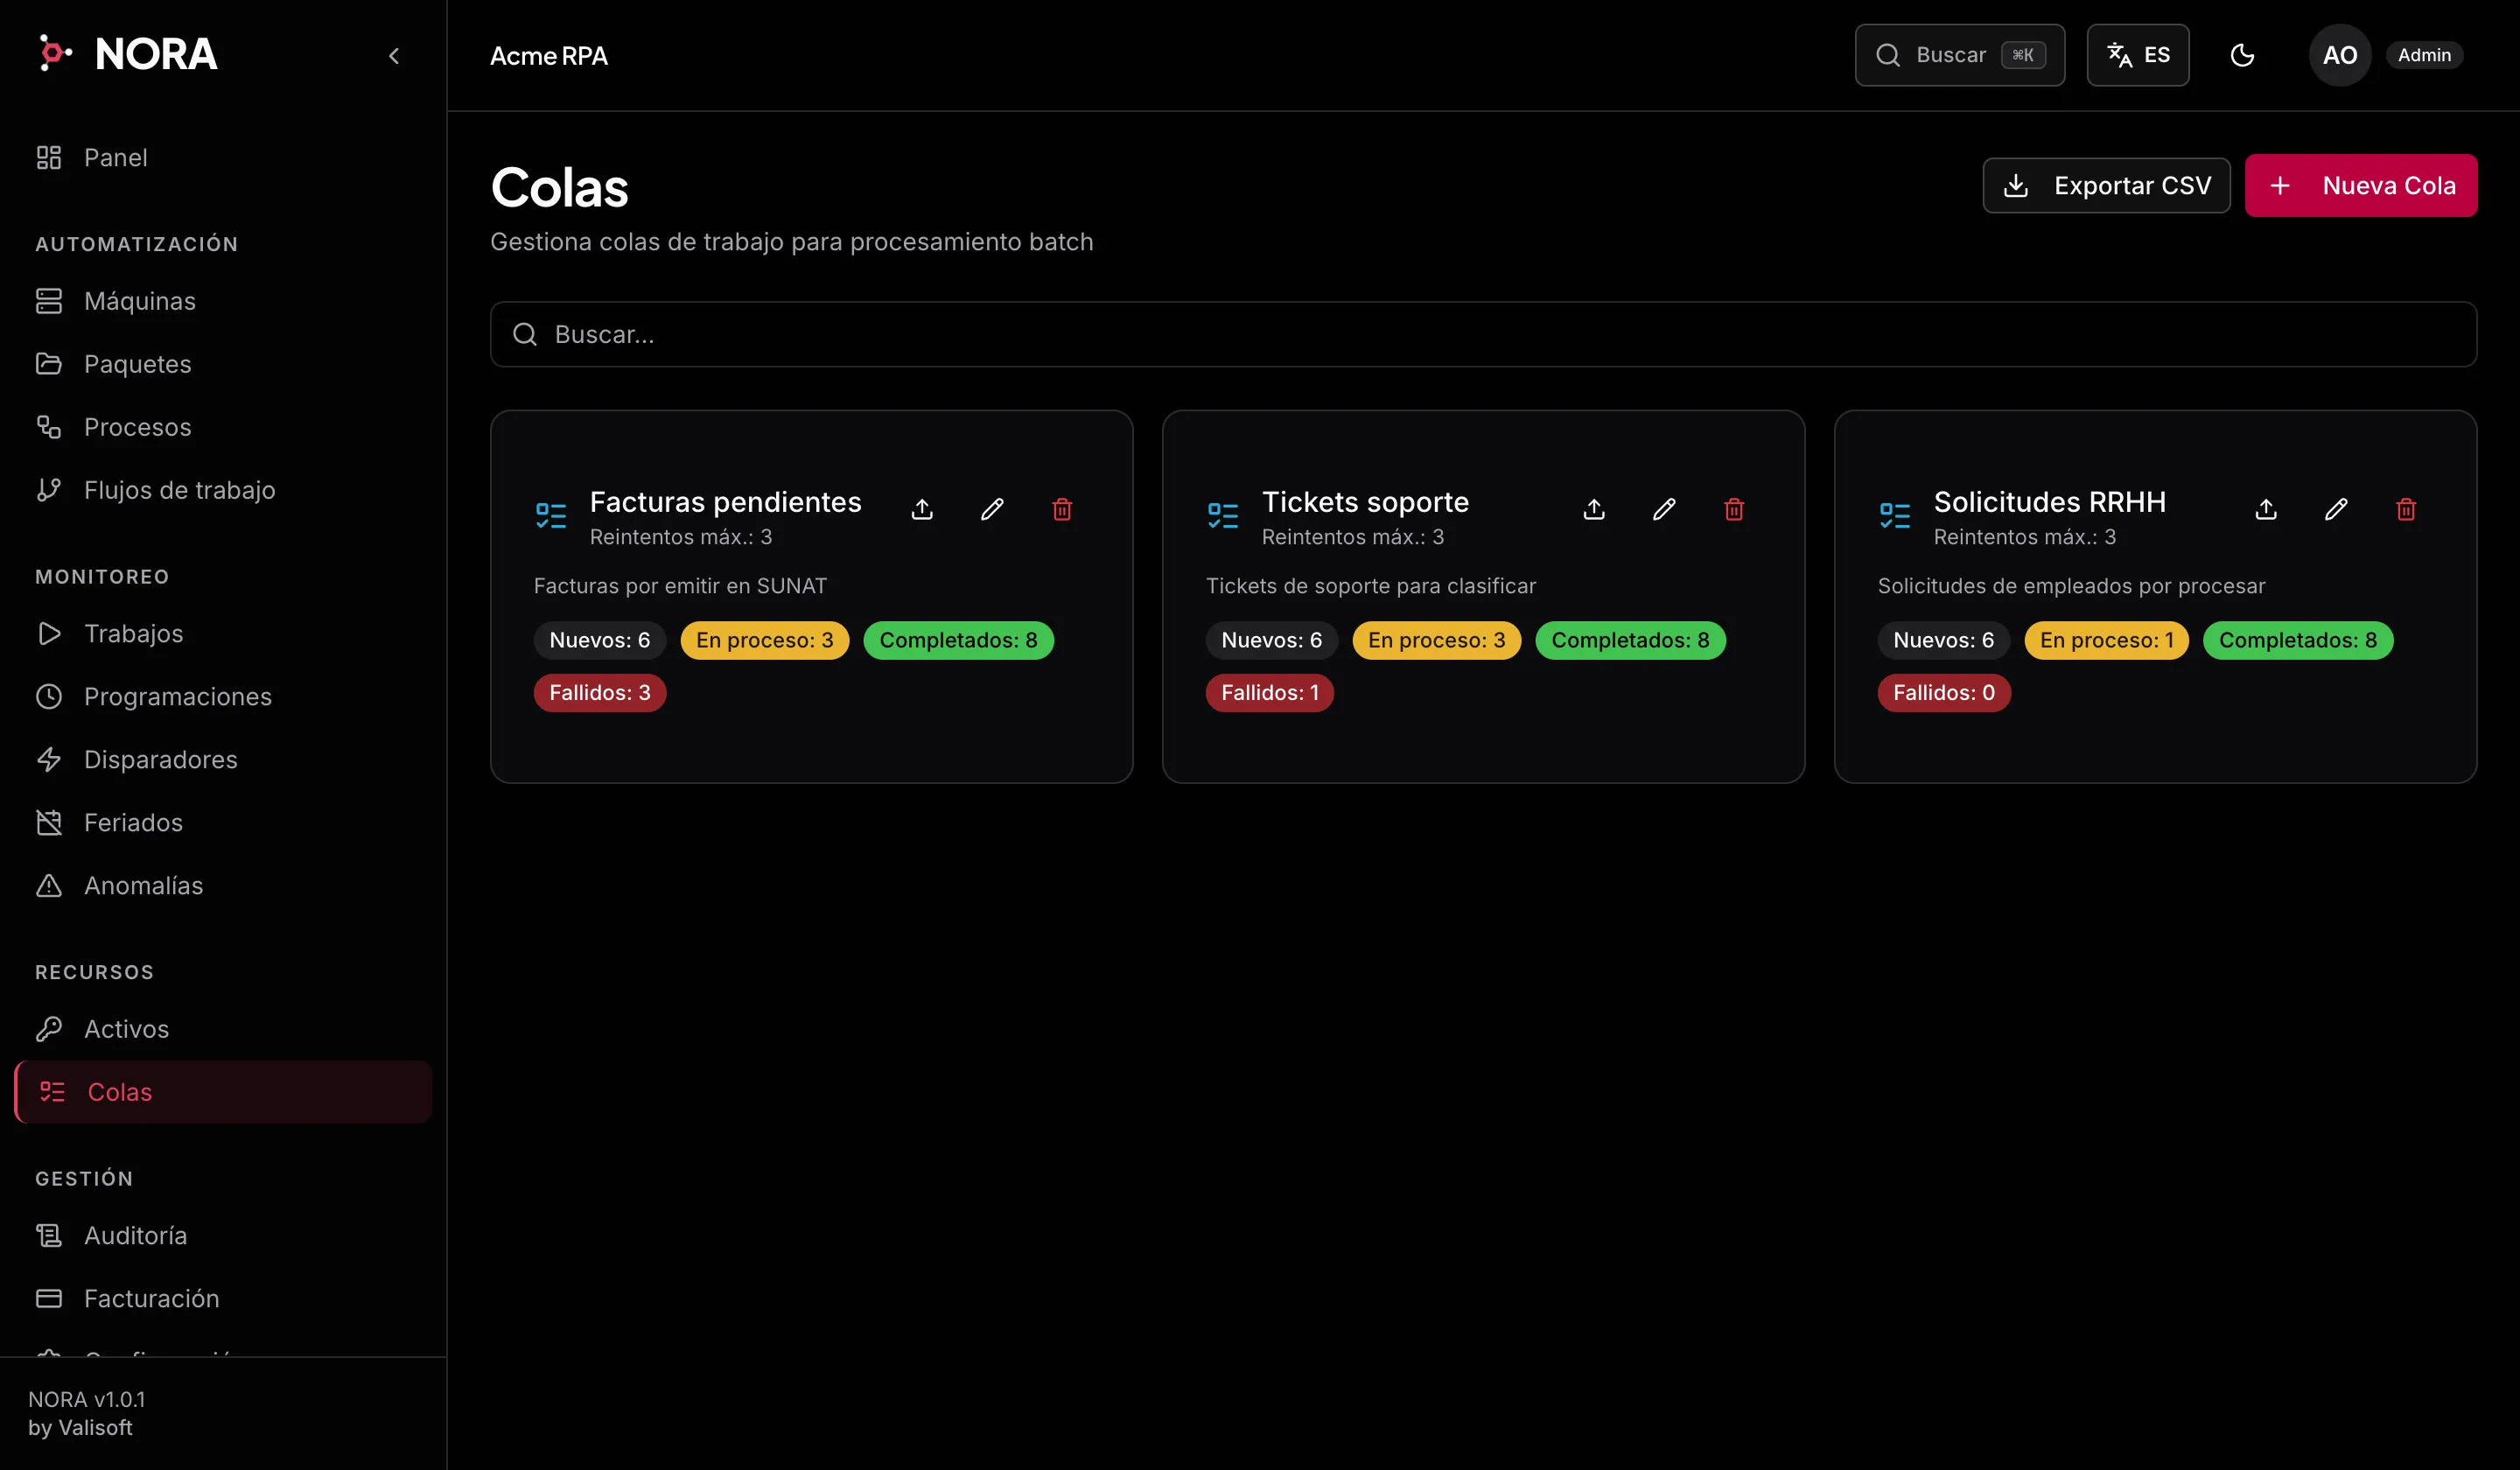Delete the Solicitudes RRHH queue

(x=2406, y=510)
